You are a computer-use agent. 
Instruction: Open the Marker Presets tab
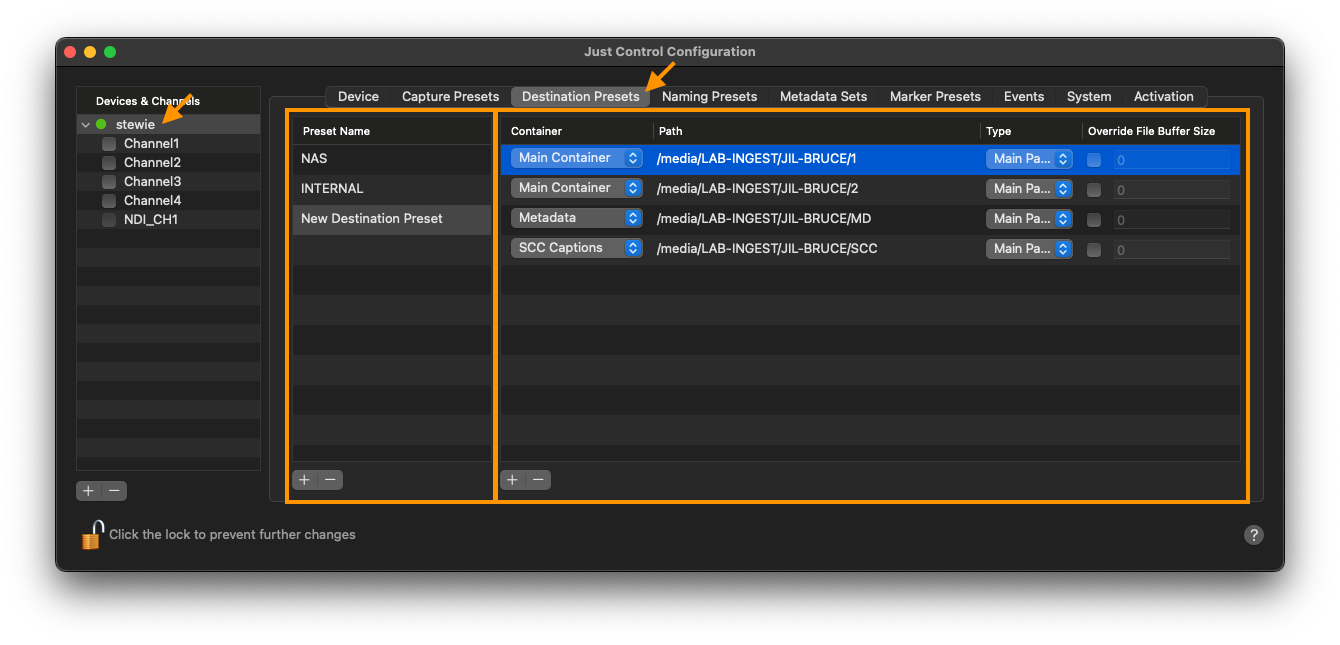935,97
